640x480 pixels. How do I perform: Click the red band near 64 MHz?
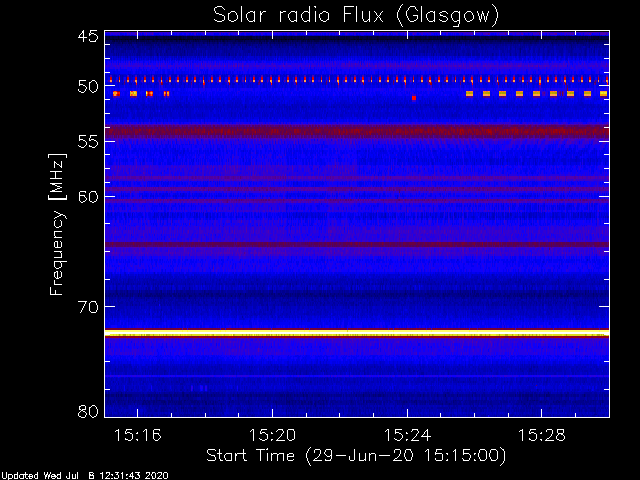pos(357,244)
